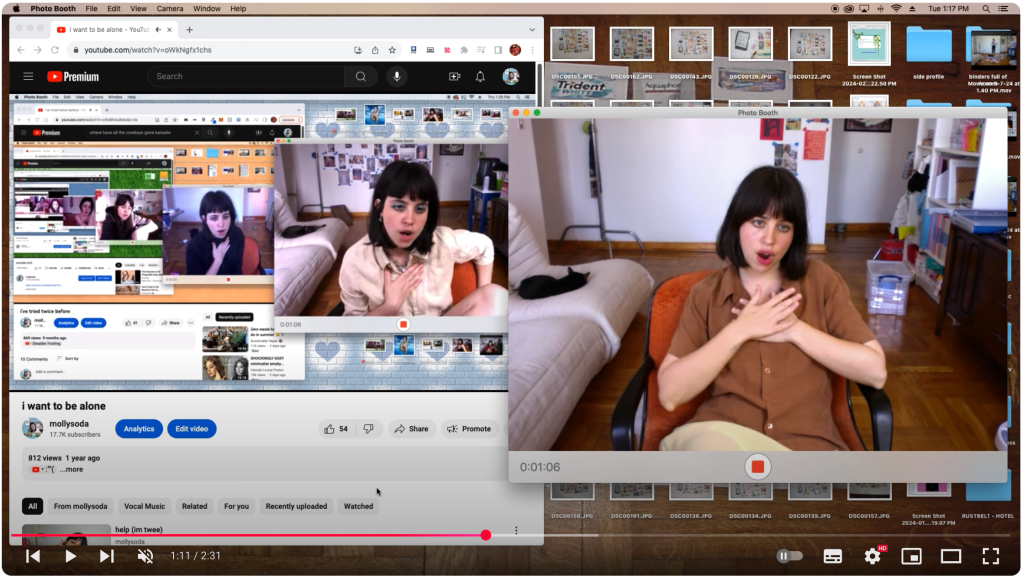1023x578 pixels.
Task: Click the YouTube Create video icon
Action: point(454,76)
